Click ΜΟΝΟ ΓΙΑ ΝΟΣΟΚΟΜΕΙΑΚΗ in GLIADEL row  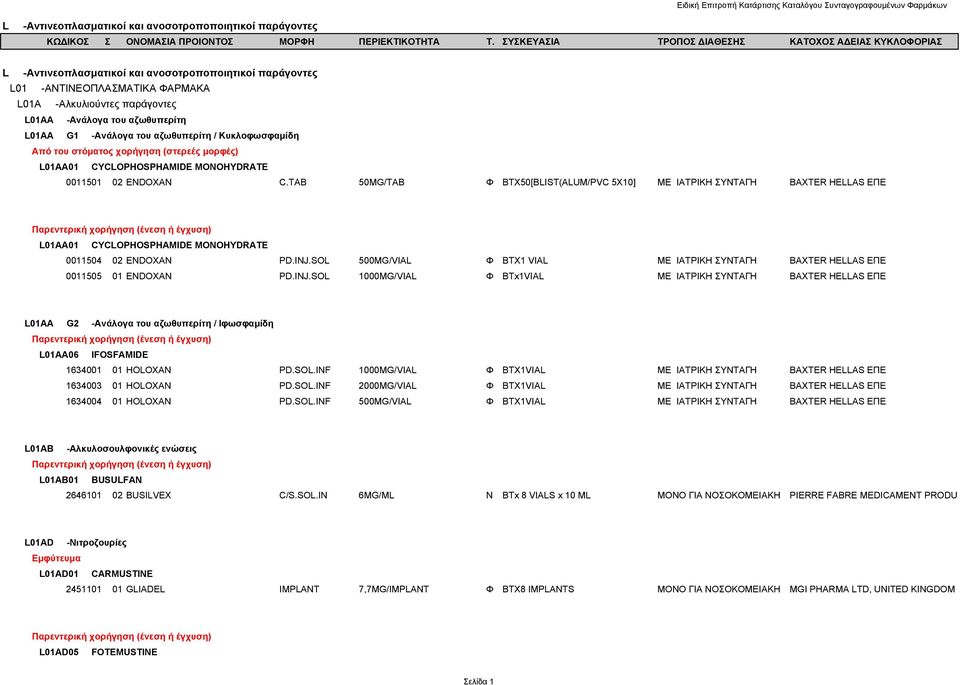(719, 590)
